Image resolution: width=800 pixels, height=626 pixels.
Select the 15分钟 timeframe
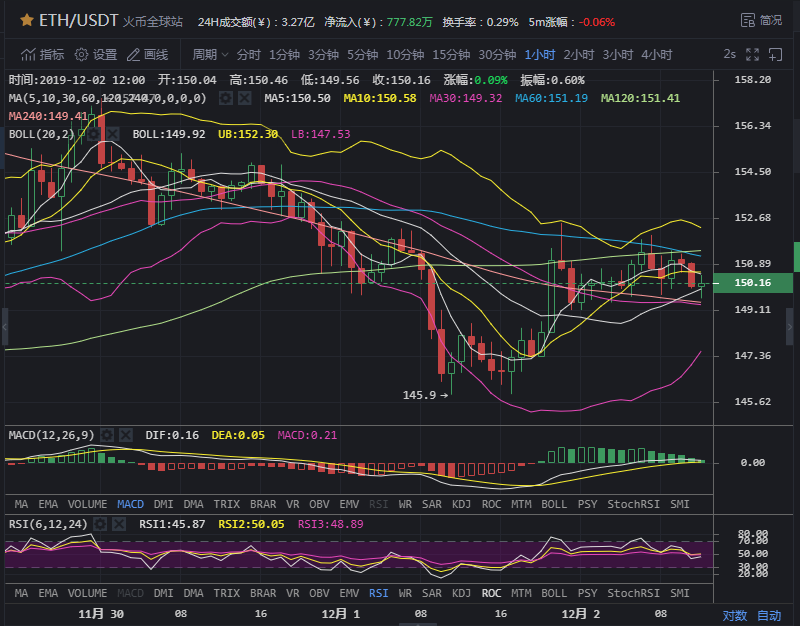[x=451, y=55]
